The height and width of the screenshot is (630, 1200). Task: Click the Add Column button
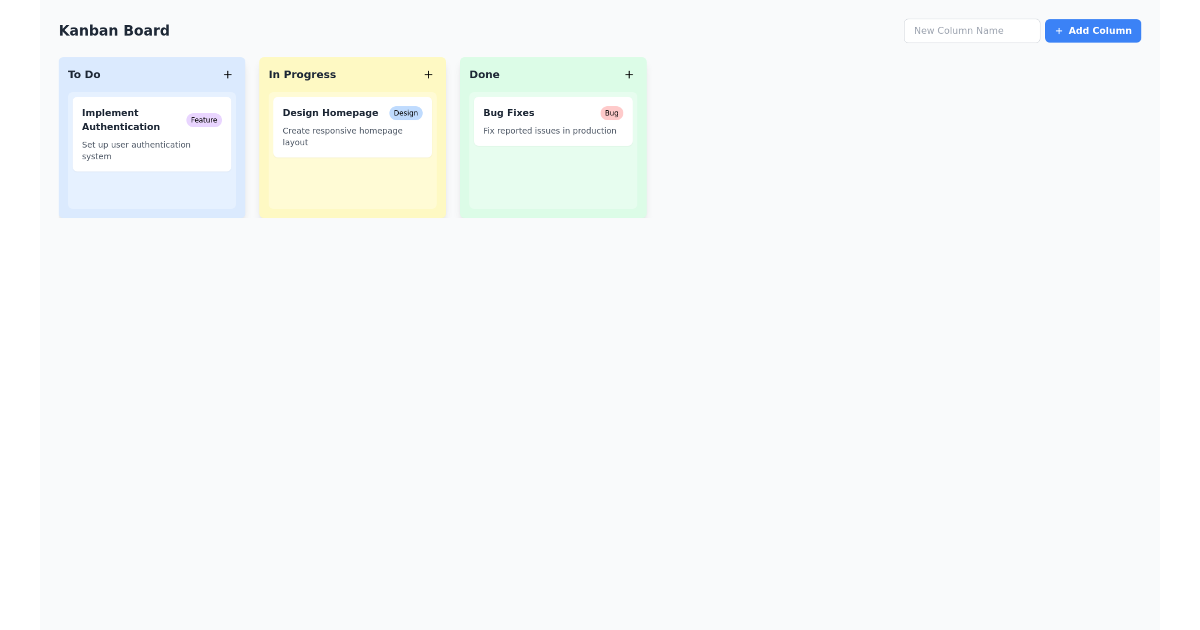1093,31
